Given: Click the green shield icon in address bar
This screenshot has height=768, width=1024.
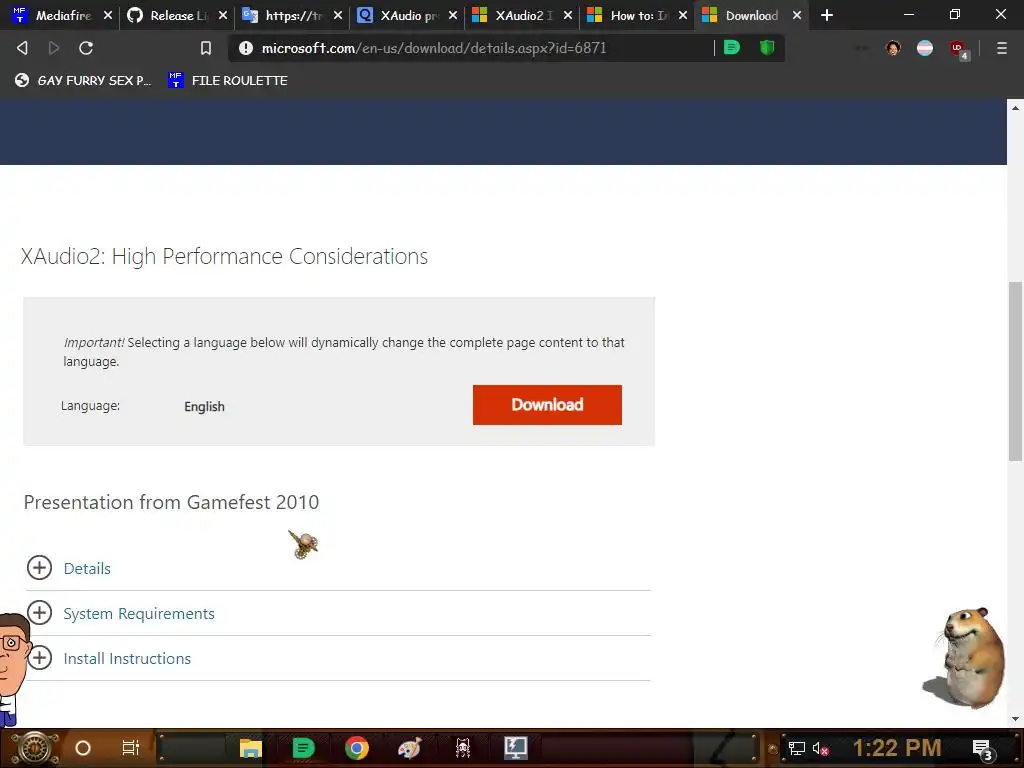Looking at the screenshot, I should tap(767, 47).
